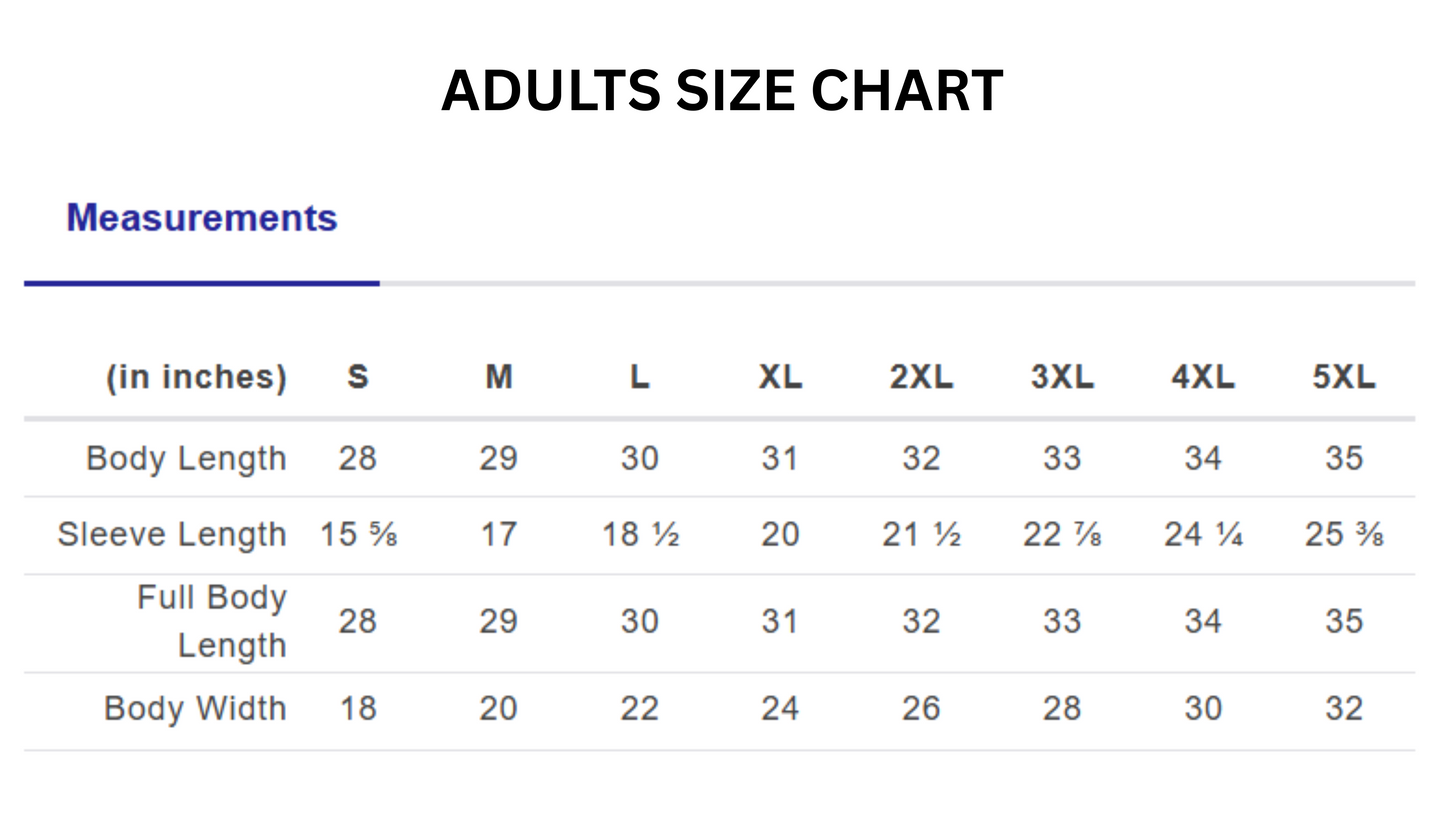Click Sleeve Length value 24 ¼ for 4XL

[x=1203, y=535]
